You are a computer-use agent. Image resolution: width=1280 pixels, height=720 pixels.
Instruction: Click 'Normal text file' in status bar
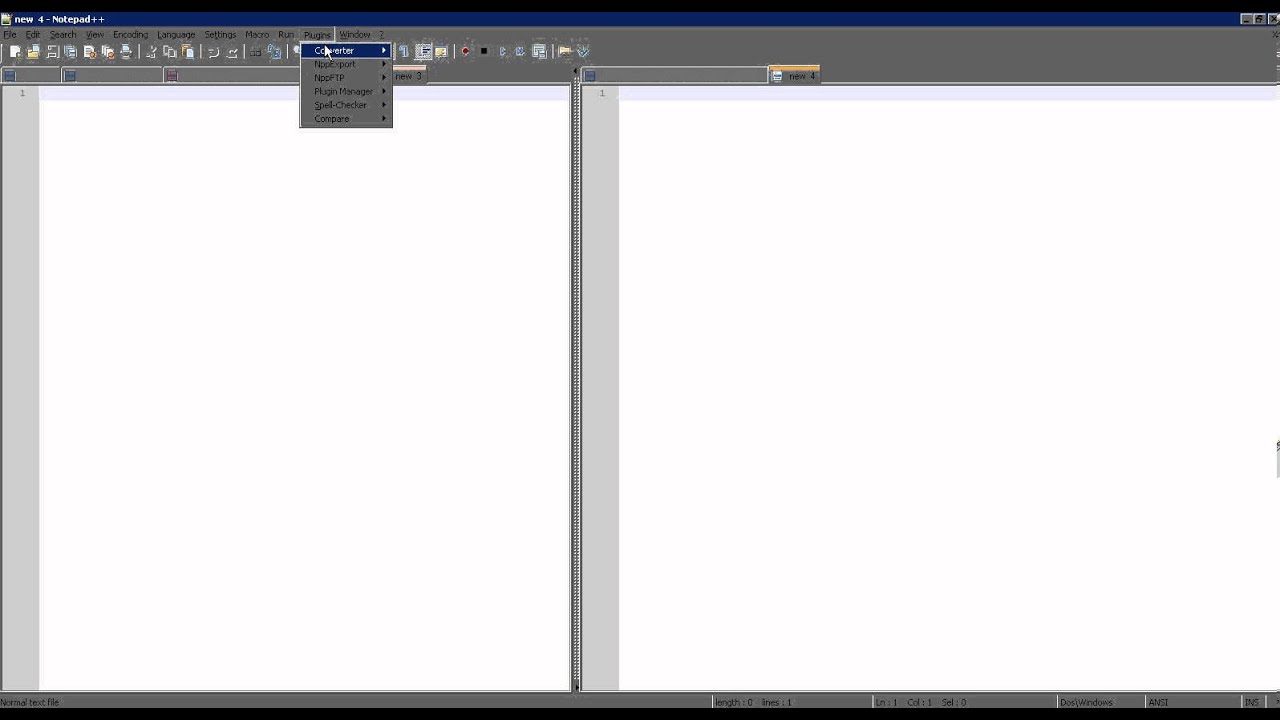pos(30,702)
